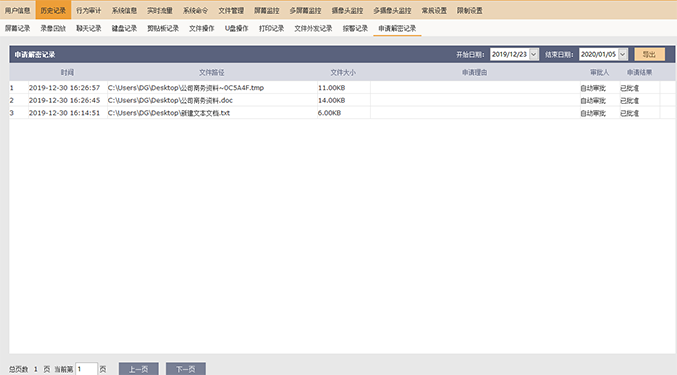Screen dimensions: 677x375
Task: Open the 文件操作 sub-tab
Action: (x=202, y=28)
